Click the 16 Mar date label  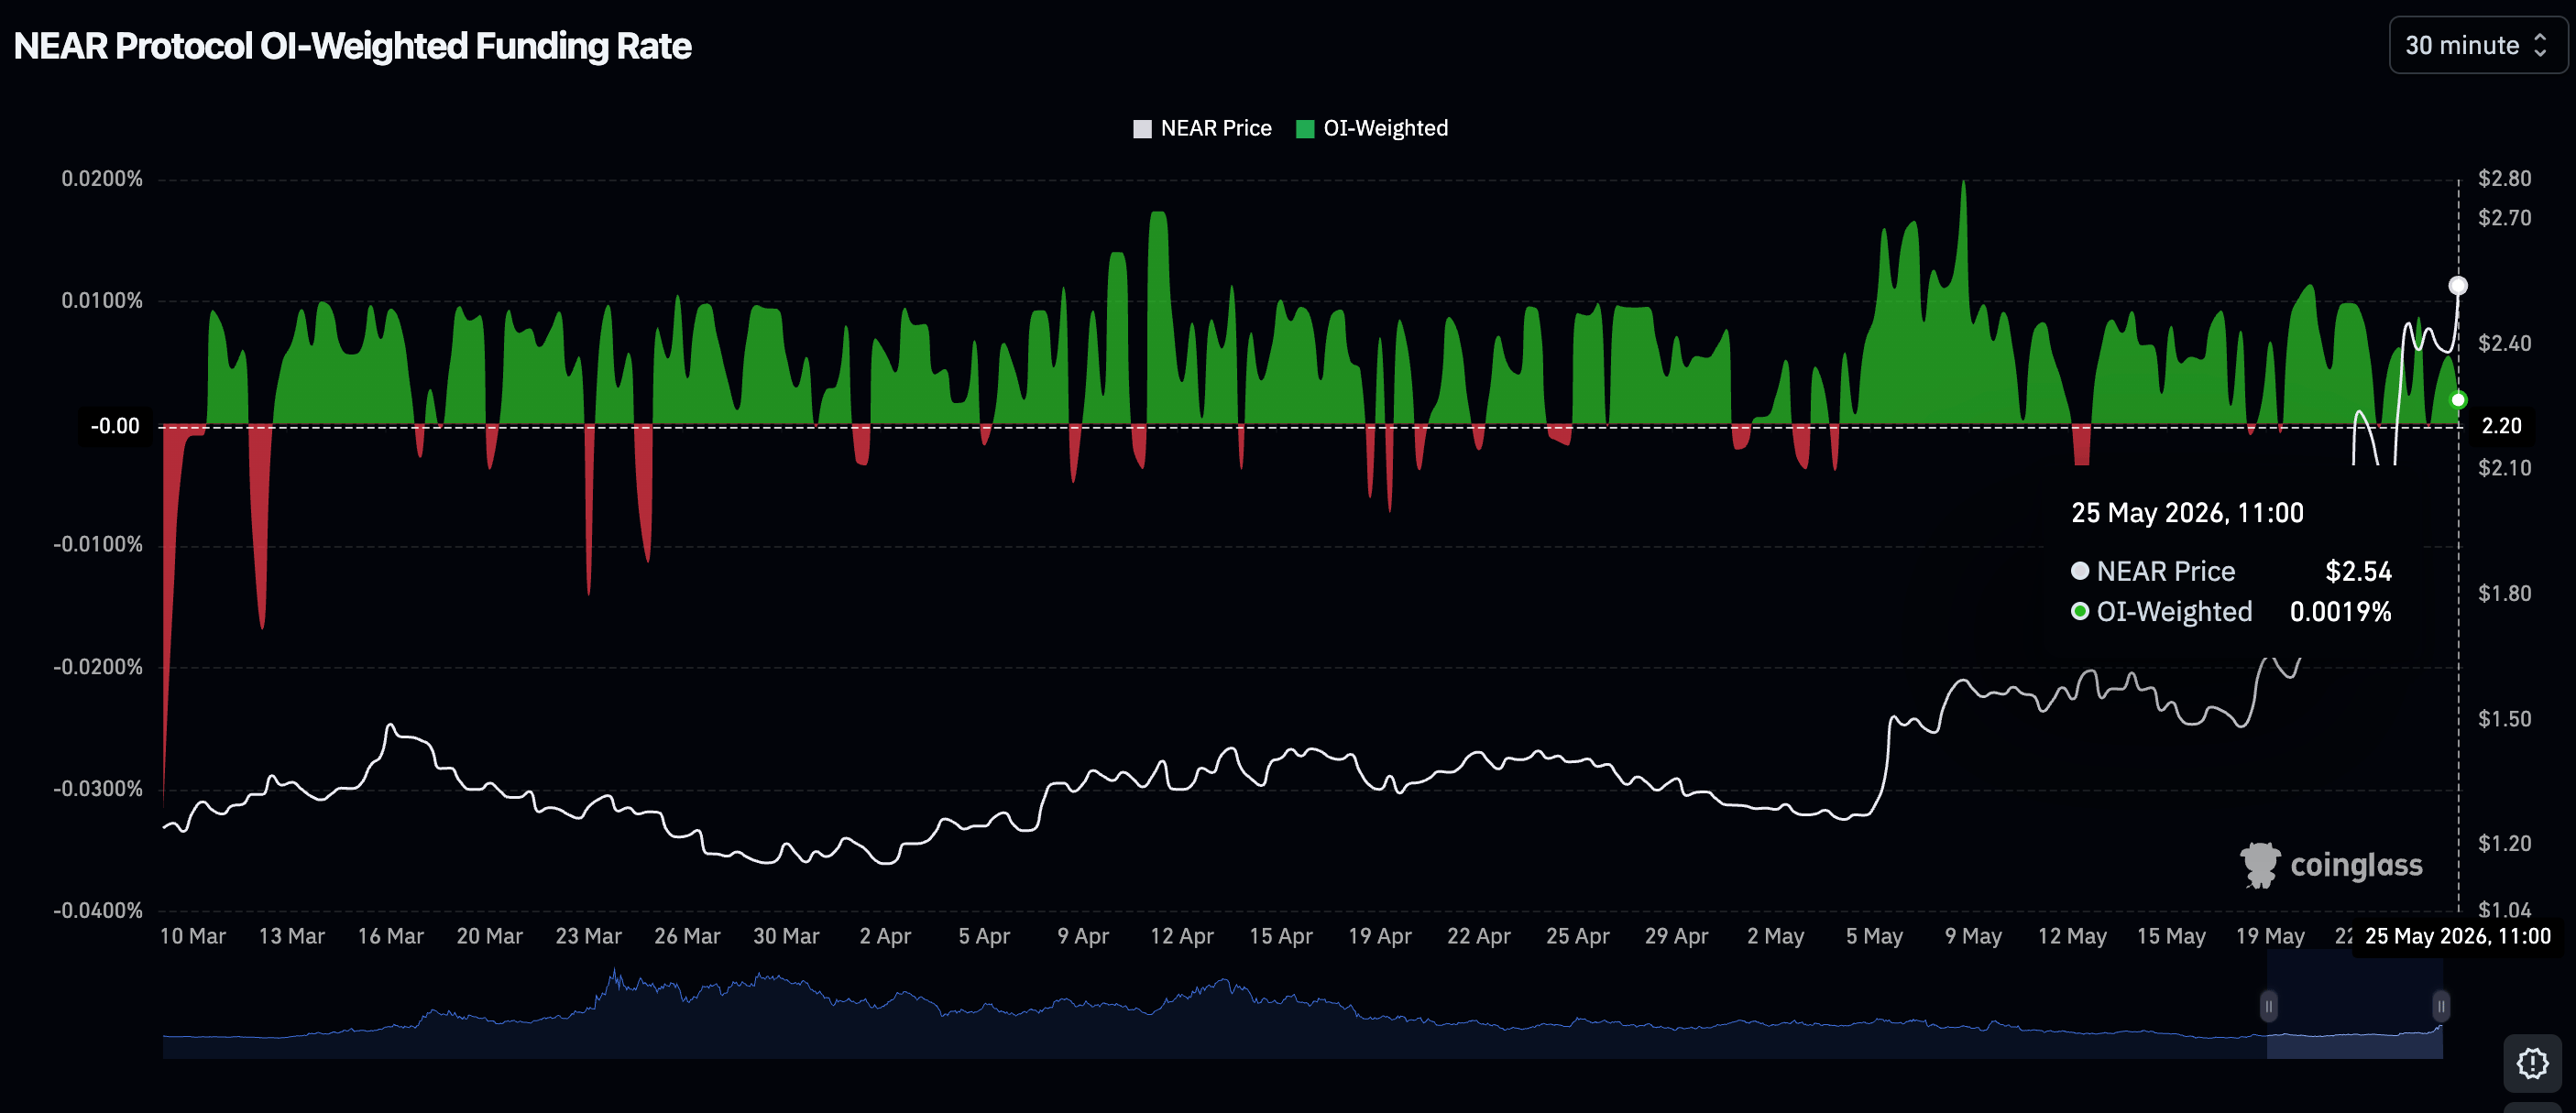[x=391, y=937]
